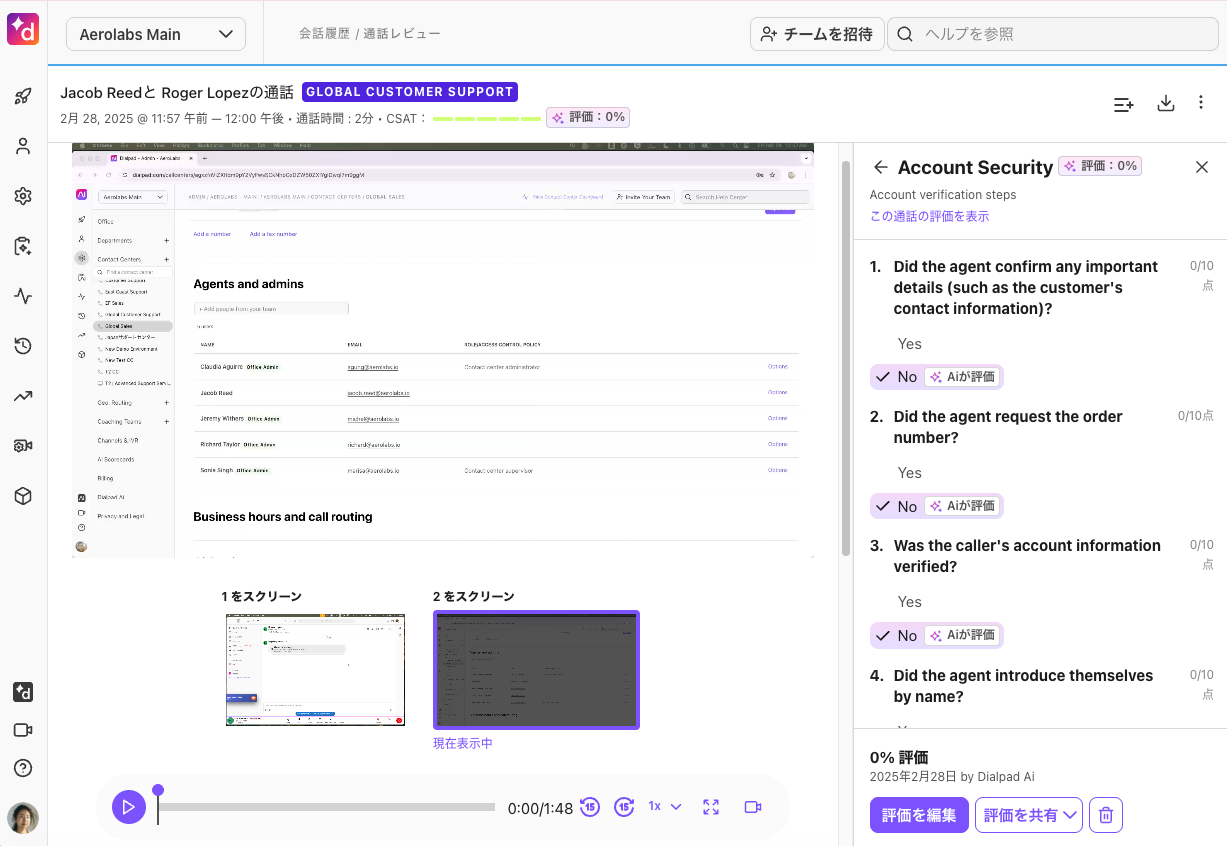Select Yes for confirming important details question
The image size is (1227, 846).
[910, 343]
